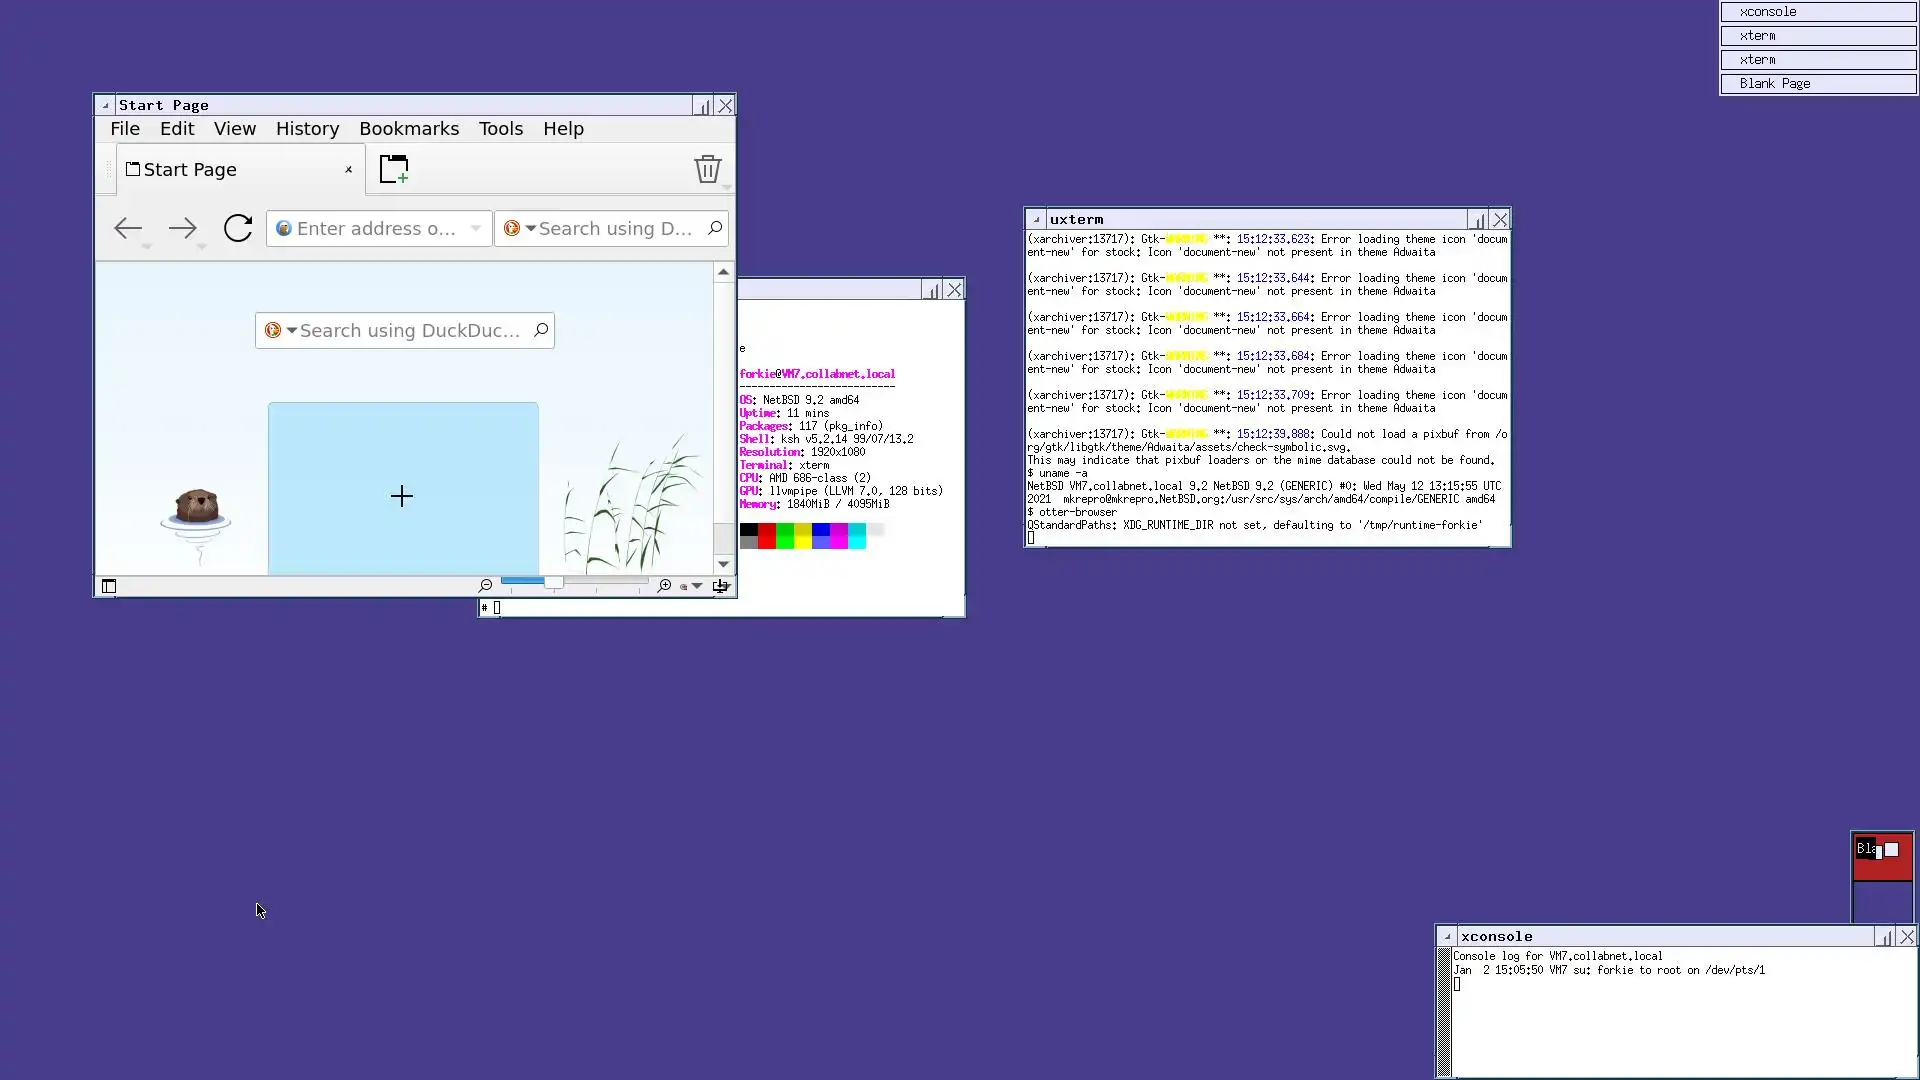This screenshot has height=1080, width=1920.
Task: Toggle the sidebar panel icon in the status bar
Action: pyautogui.click(x=109, y=587)
